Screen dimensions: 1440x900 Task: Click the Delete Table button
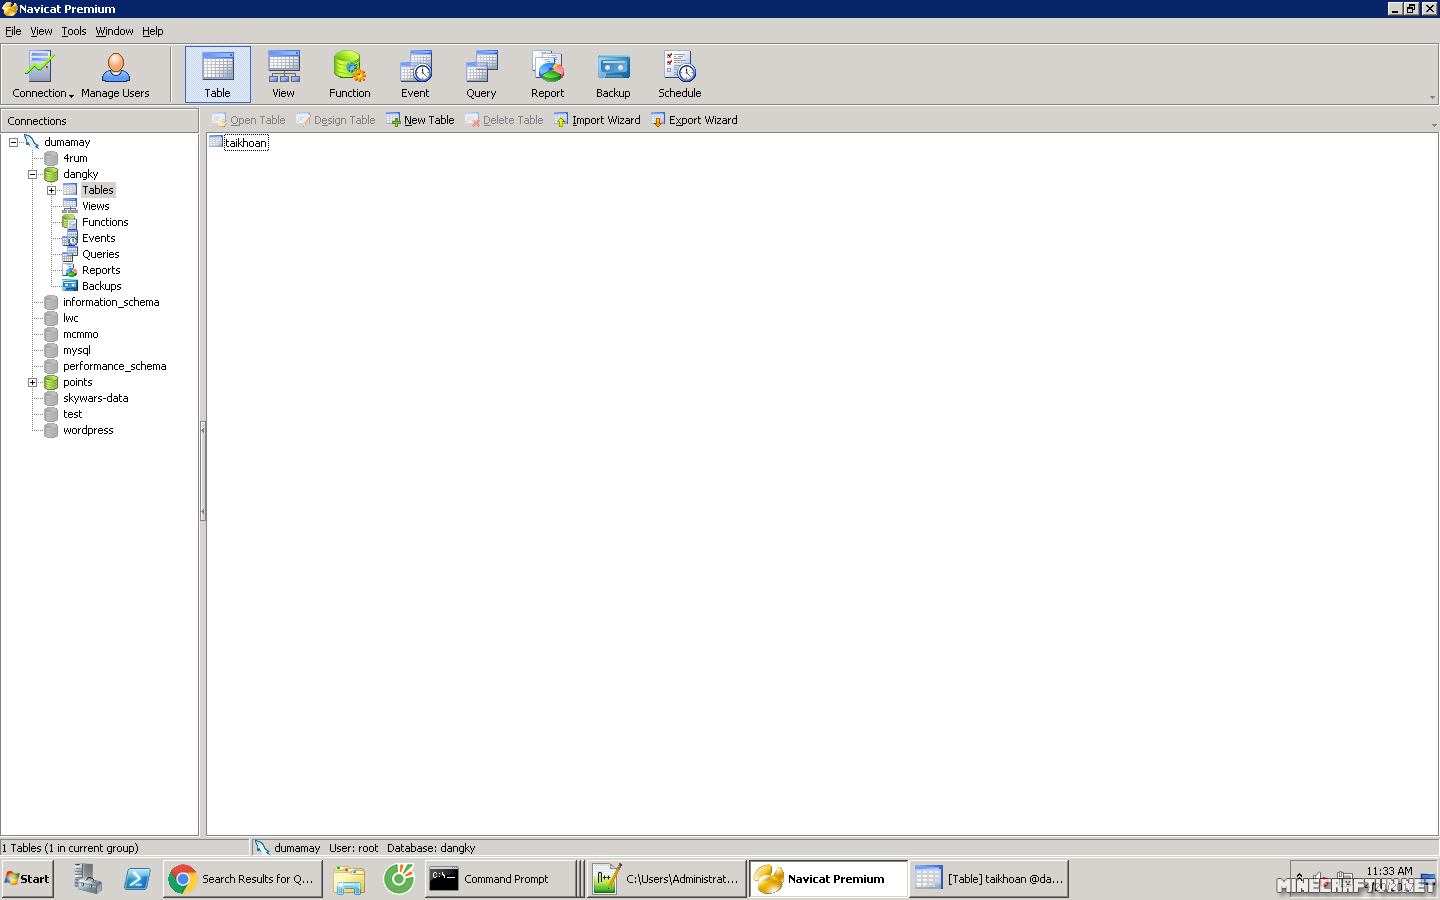click(x=504, y=120)
